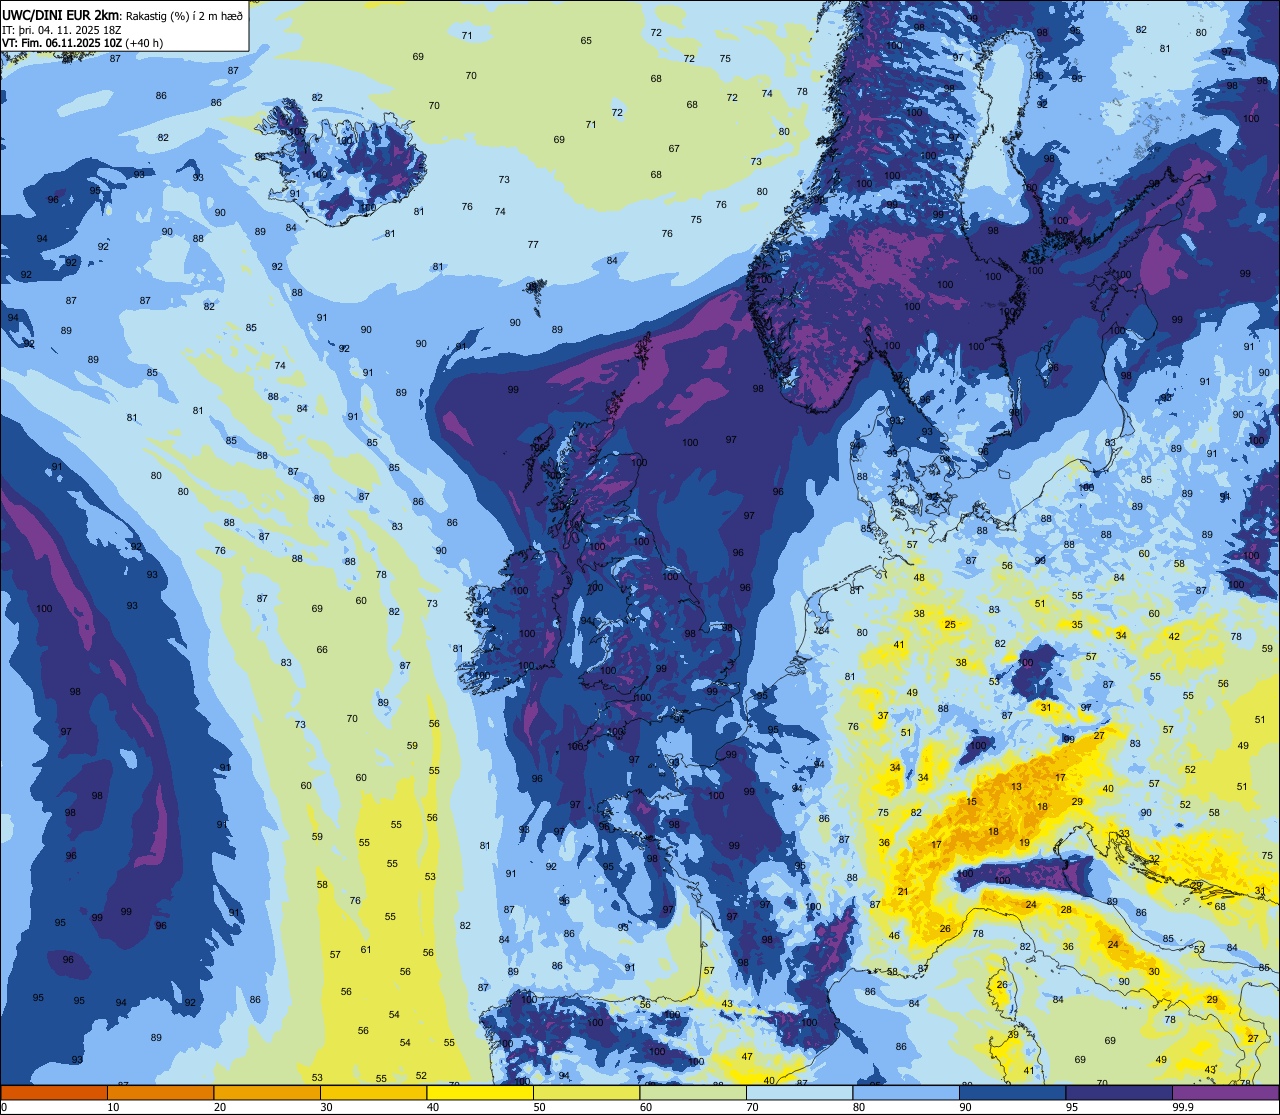Click the humidity value 66 over the Atlantic
1280x1115 pixels.
pyautogui.click(x=322, y=650)
